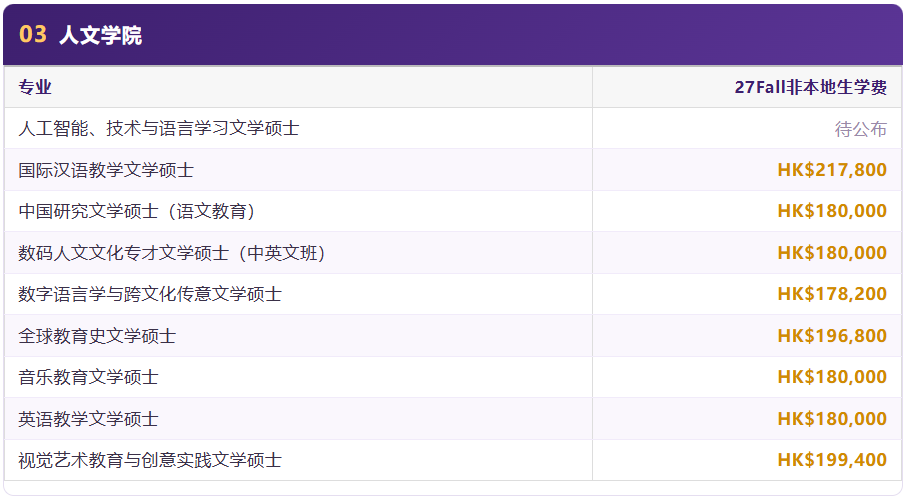Click the HK$196,800 tuition fee
The width and height of the screenshot is (905, 499).
click(x=832, y=336)
